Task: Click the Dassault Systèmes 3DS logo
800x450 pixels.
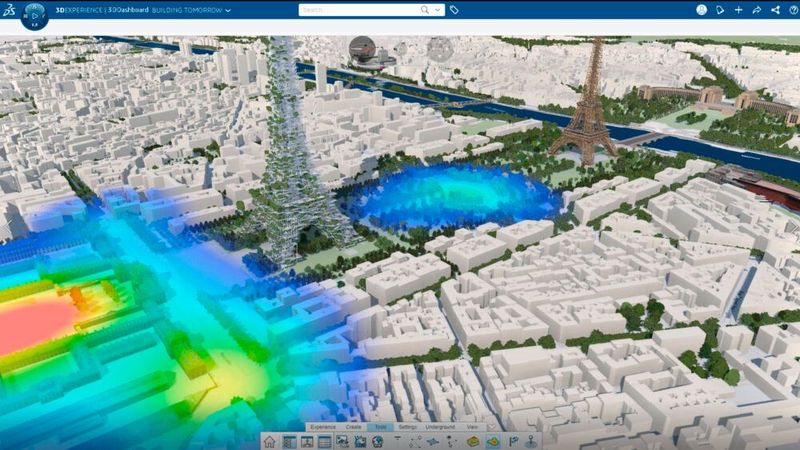Action: (9, 10)
